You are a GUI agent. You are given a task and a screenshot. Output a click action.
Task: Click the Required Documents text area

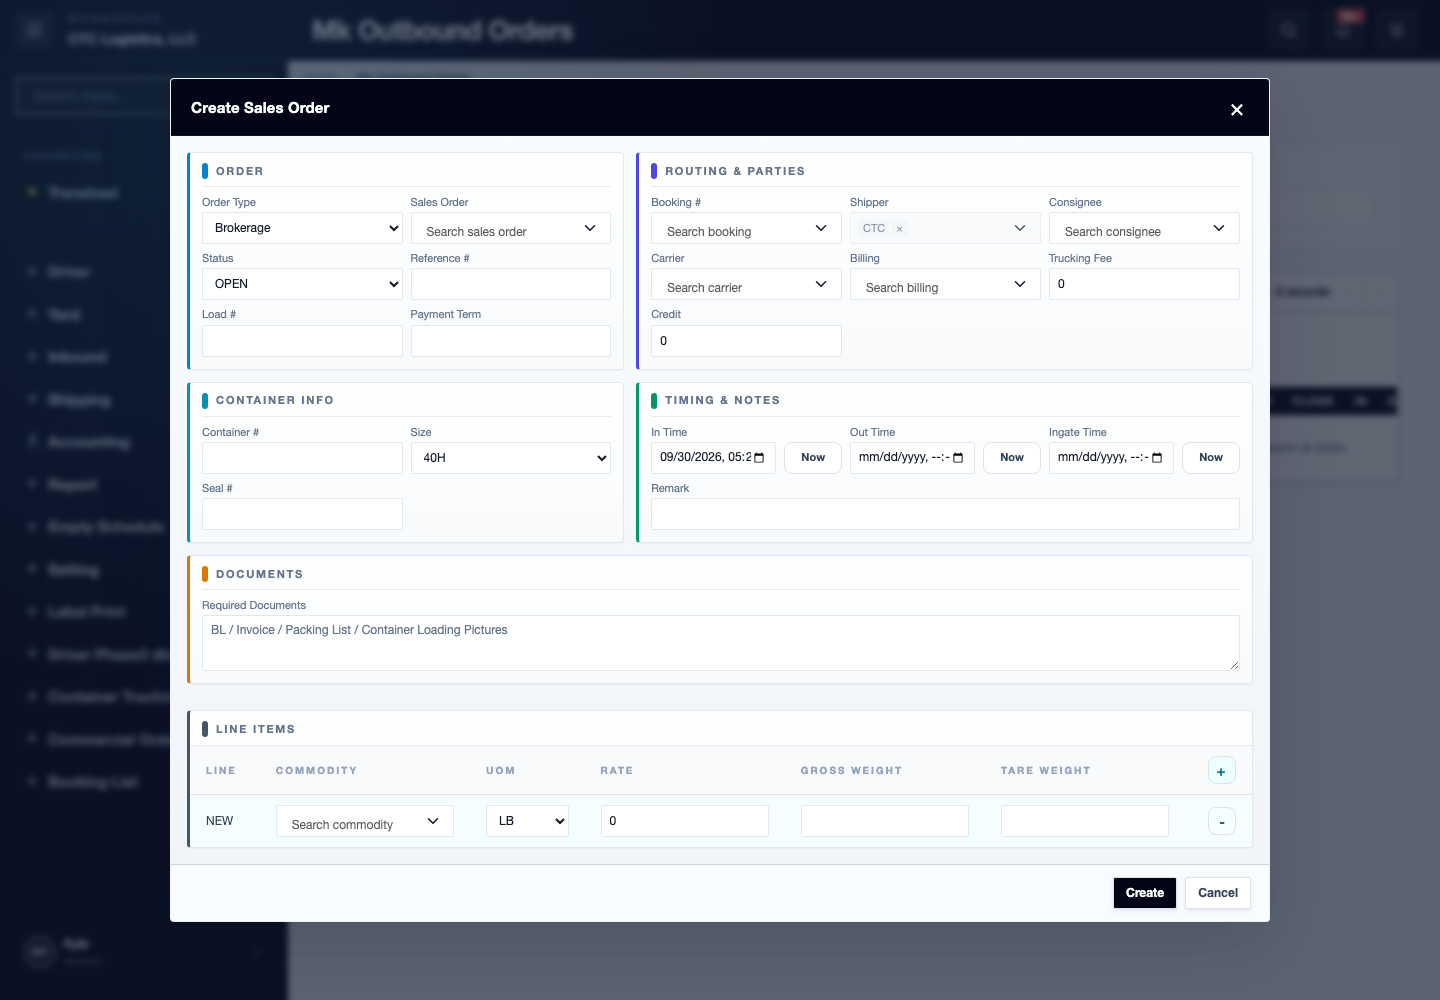pos(720,643)
